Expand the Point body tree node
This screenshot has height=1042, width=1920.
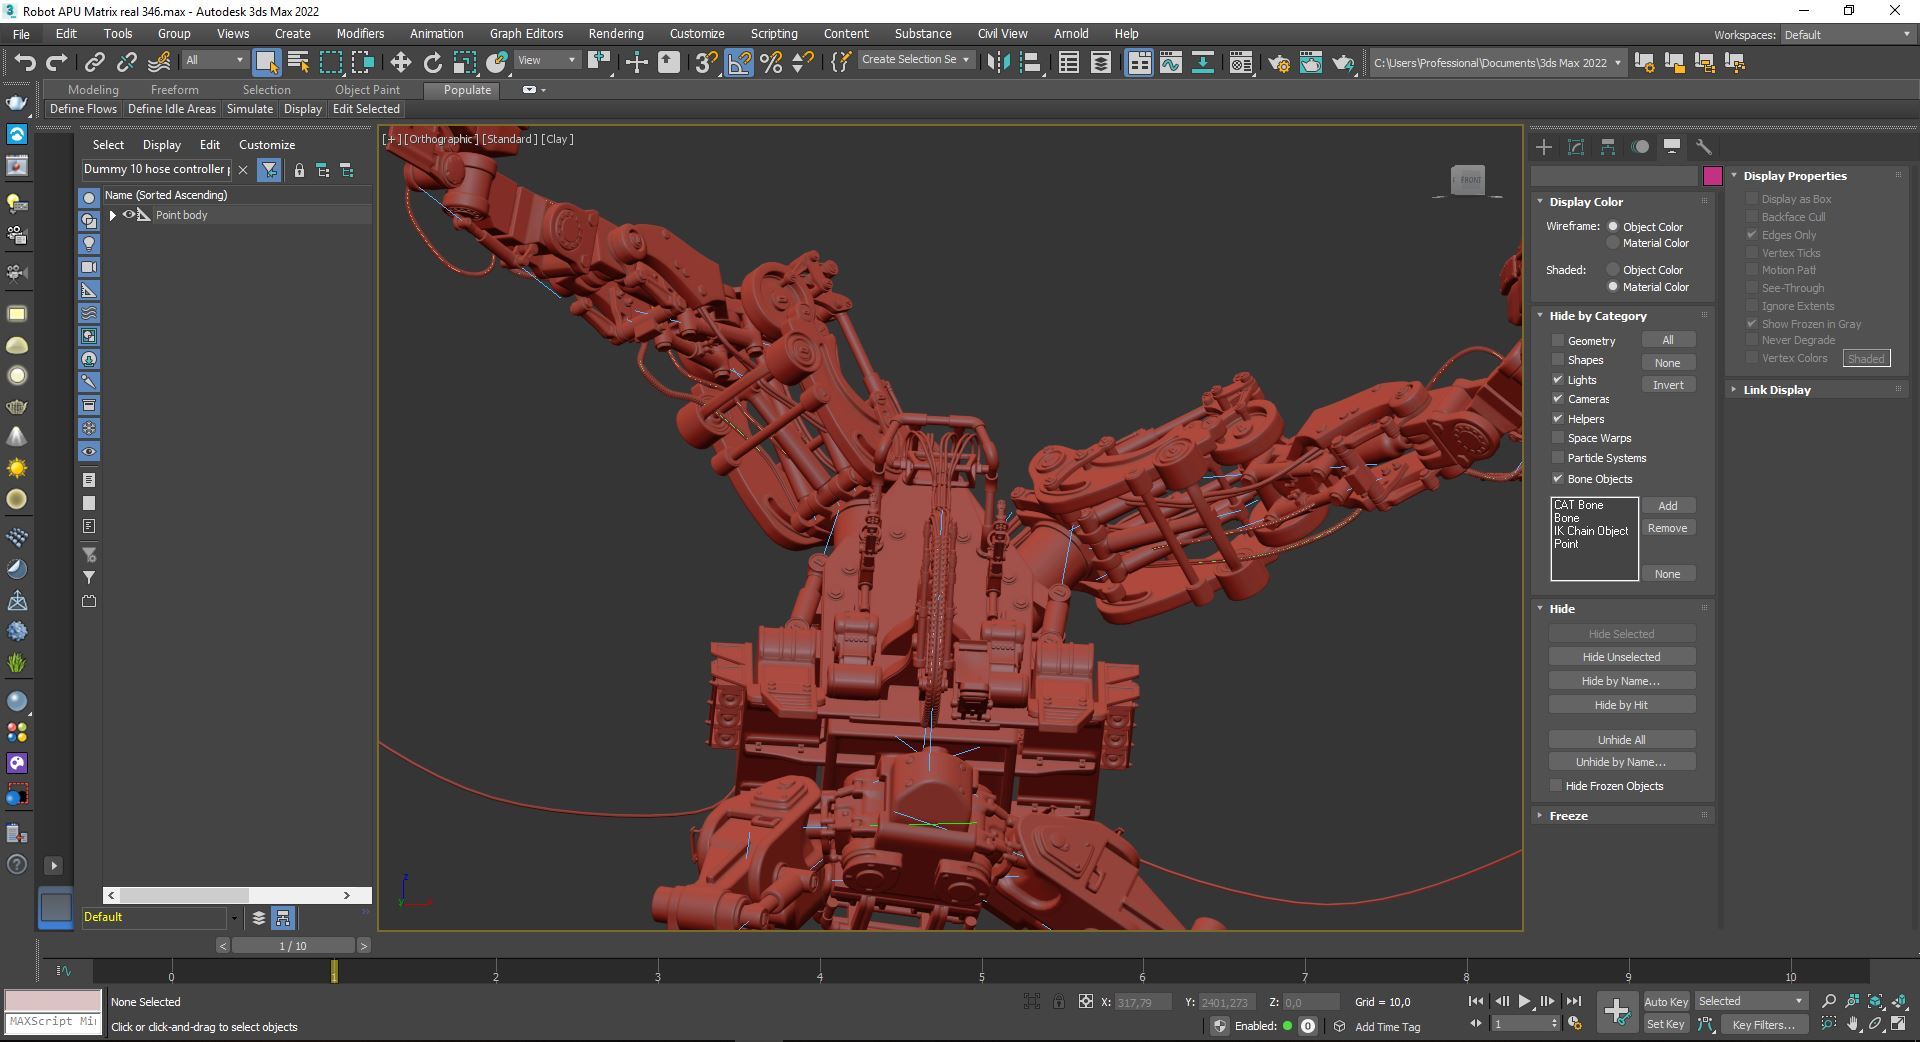coord(112,215)
